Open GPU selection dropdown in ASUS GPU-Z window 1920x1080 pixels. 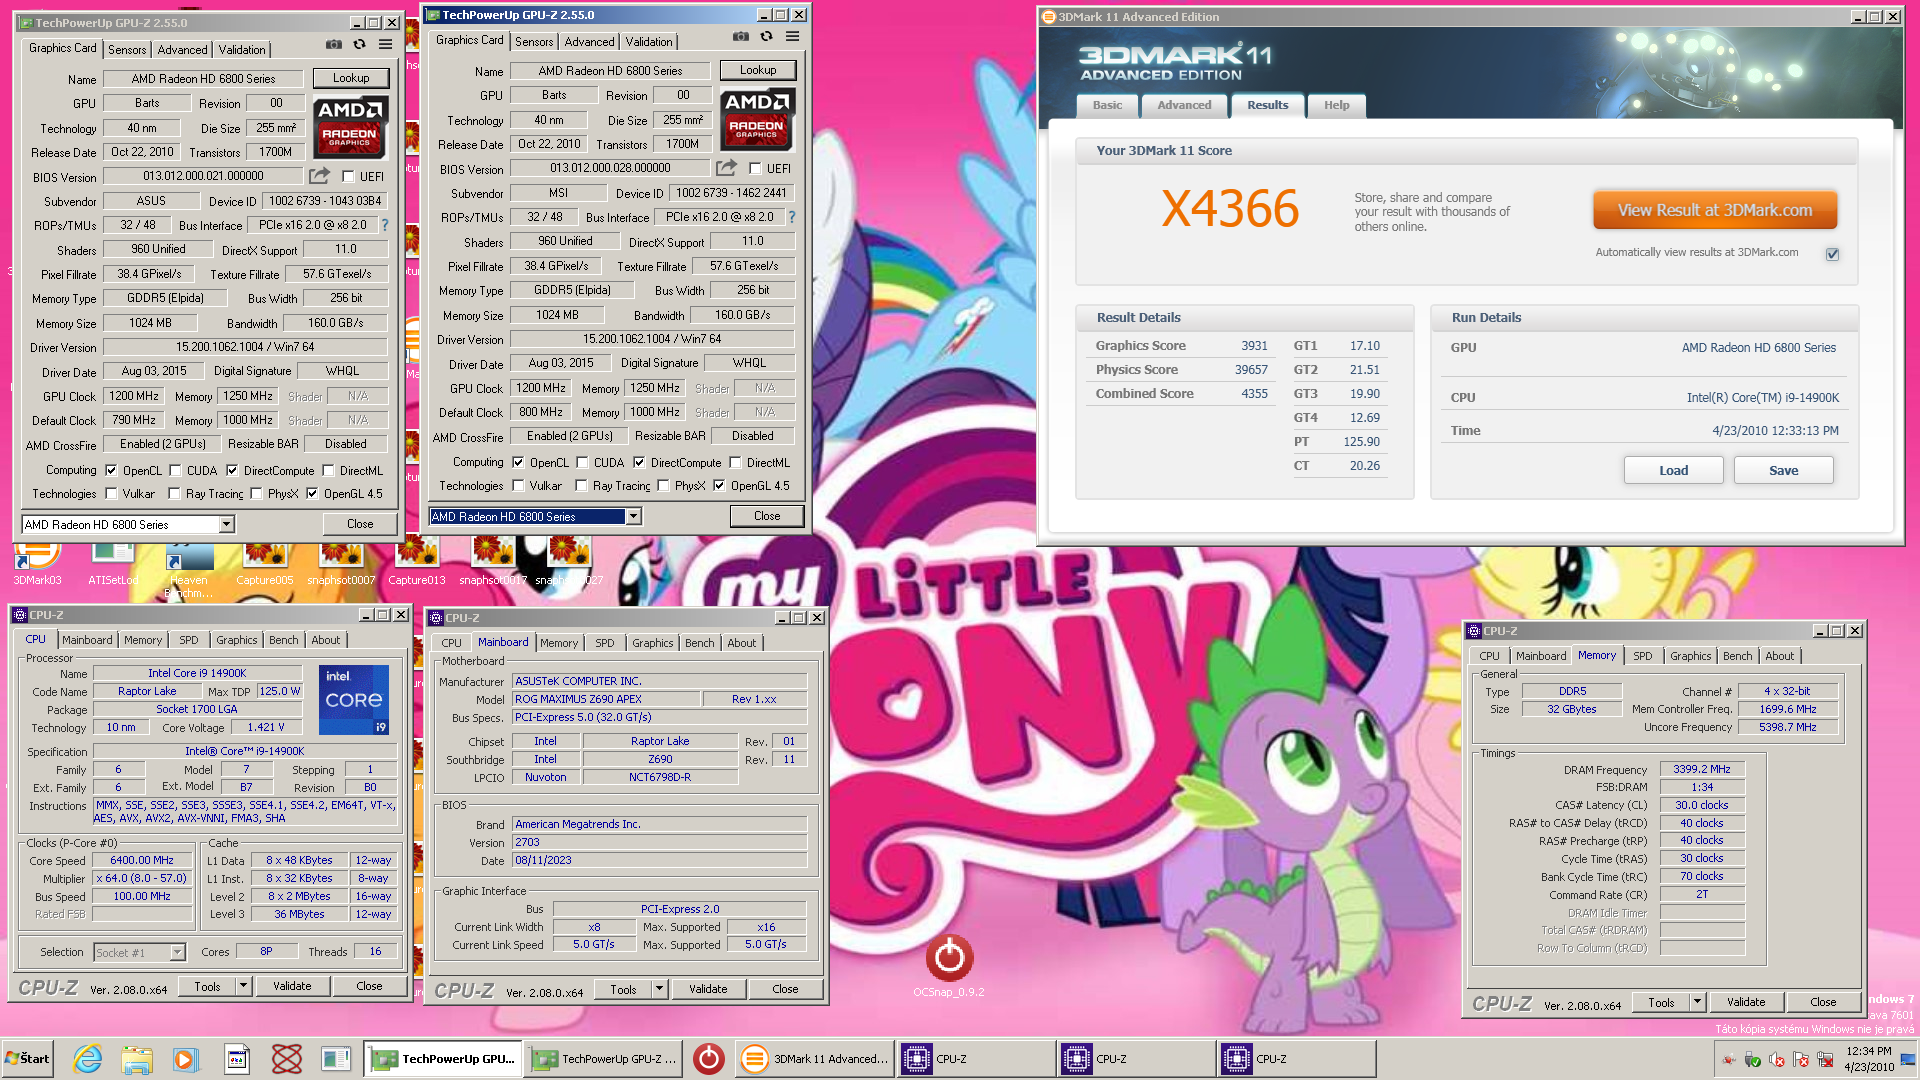(227, 525)
